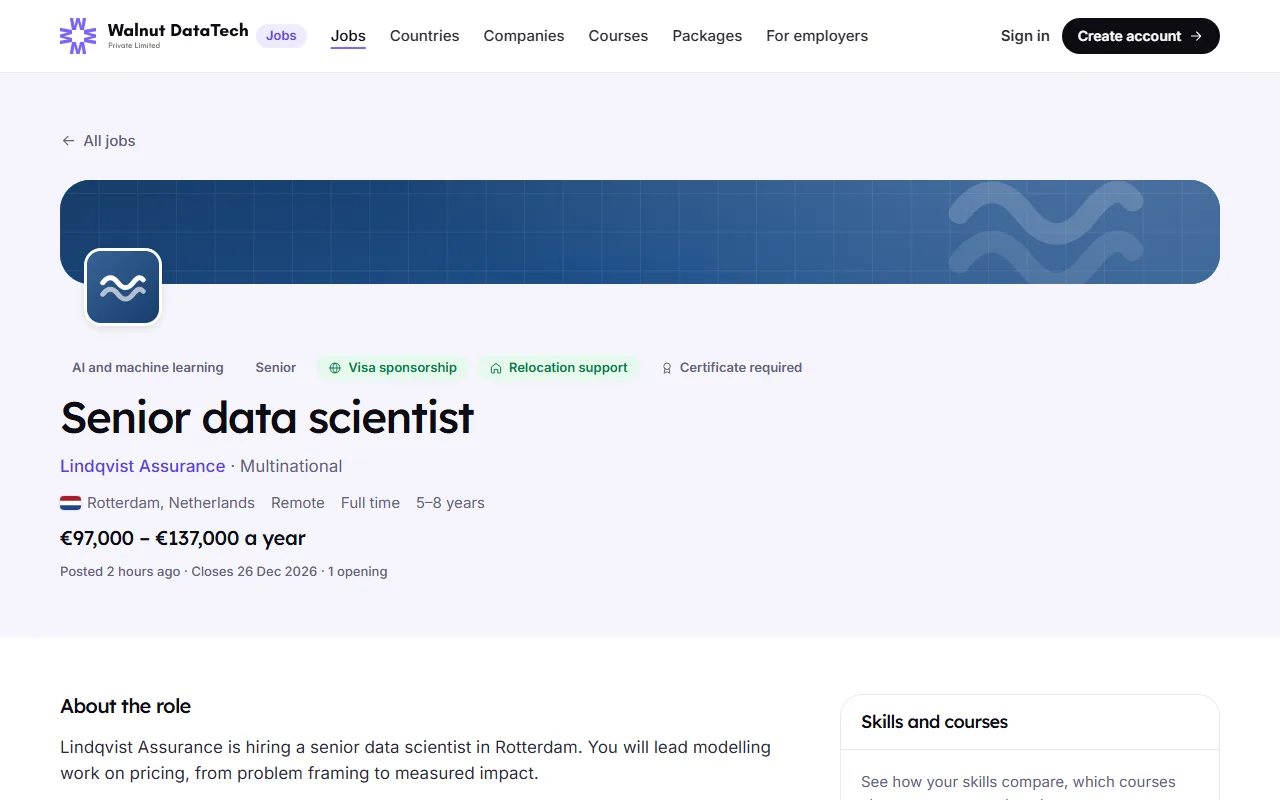Open the For employers page

817,36
